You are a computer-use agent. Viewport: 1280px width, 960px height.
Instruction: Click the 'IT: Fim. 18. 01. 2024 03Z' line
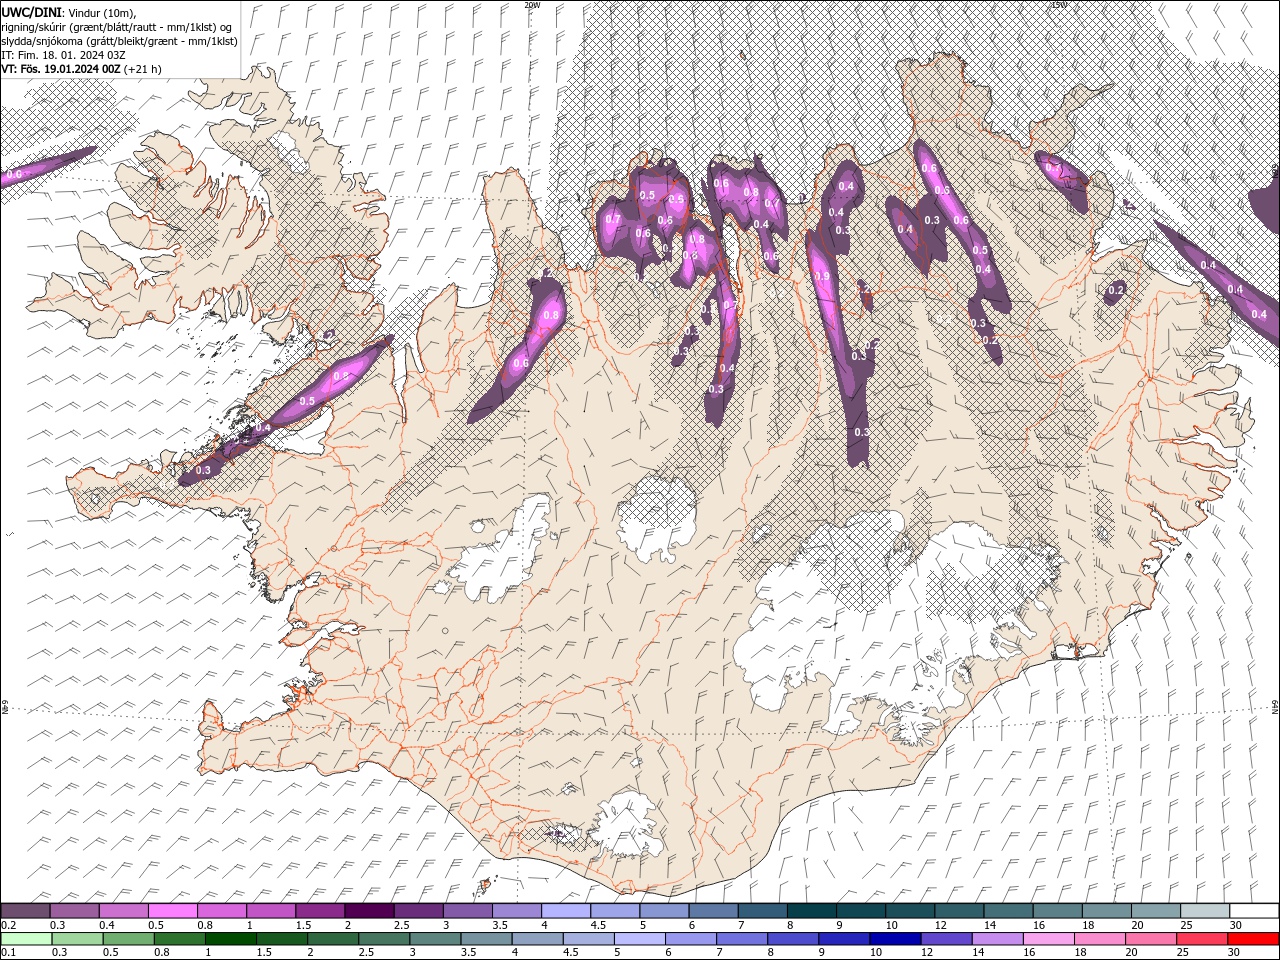tap(64, 55)
